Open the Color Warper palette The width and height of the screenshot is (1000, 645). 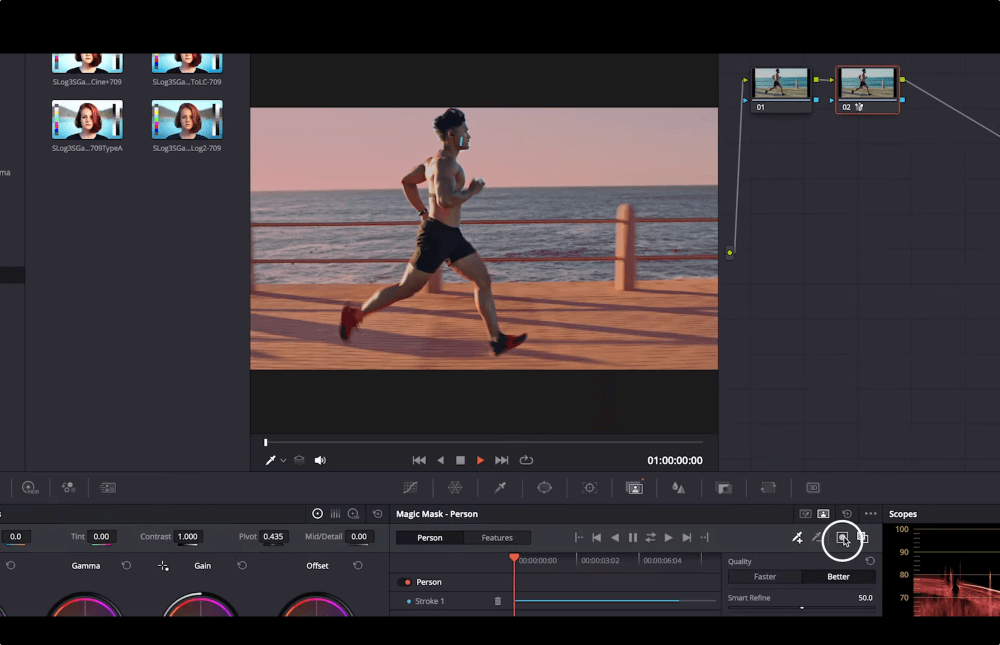click(455, 487)
